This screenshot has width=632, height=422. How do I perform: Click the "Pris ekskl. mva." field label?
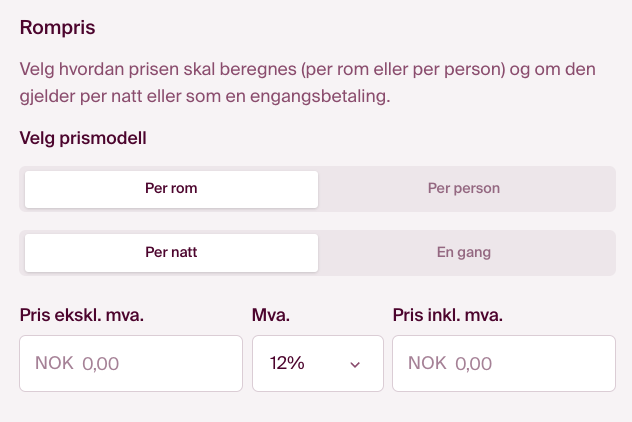point(82,316)
